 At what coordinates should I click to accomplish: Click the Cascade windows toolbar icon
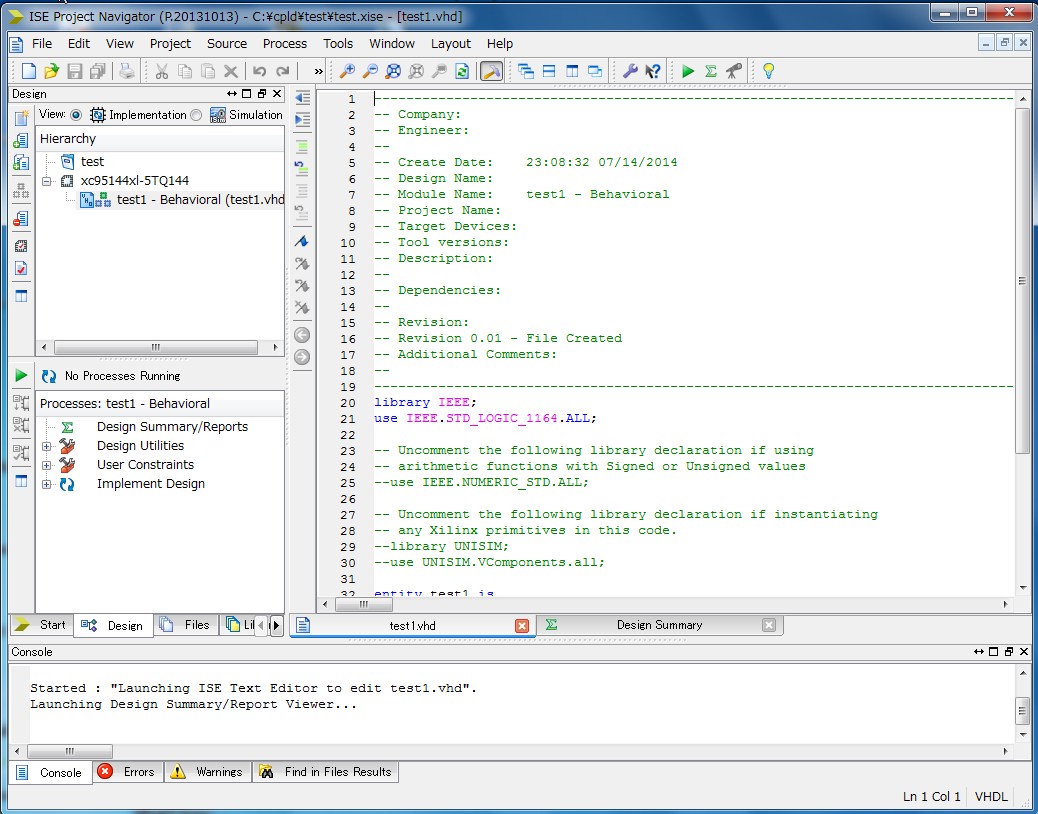[526, 71]
